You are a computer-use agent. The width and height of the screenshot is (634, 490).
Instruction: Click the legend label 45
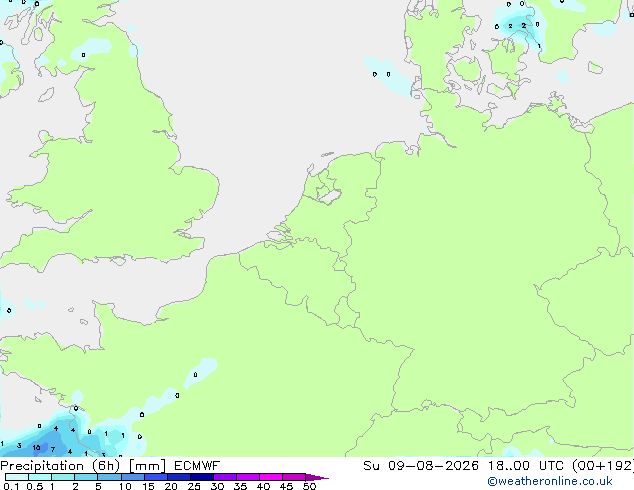pyautogui.click(x=286, y=486)
